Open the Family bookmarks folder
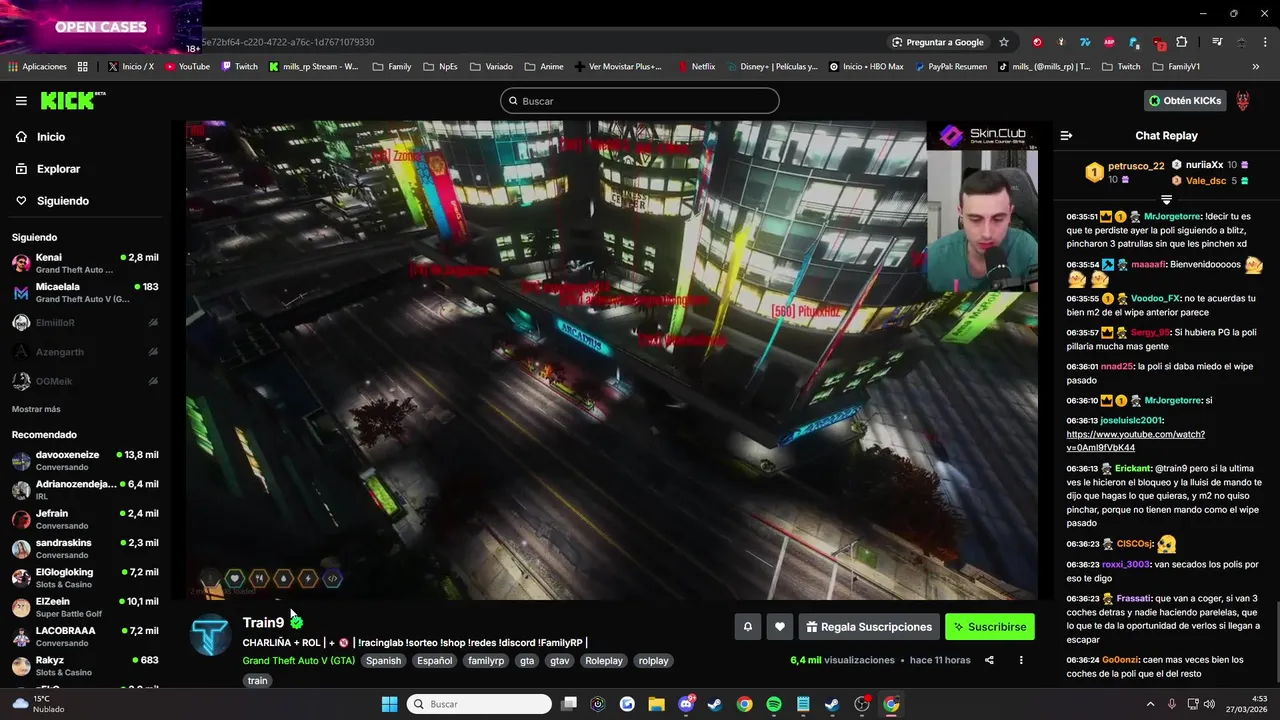Screen dimensions: 1280x720 pyautogui.click(x=391, y=67)
